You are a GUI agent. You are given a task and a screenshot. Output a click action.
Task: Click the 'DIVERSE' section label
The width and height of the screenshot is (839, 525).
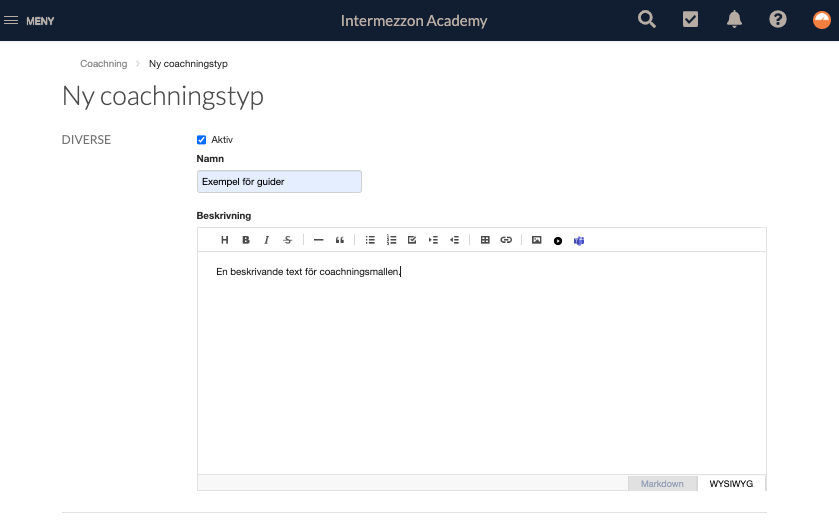(x=86, y=140)
